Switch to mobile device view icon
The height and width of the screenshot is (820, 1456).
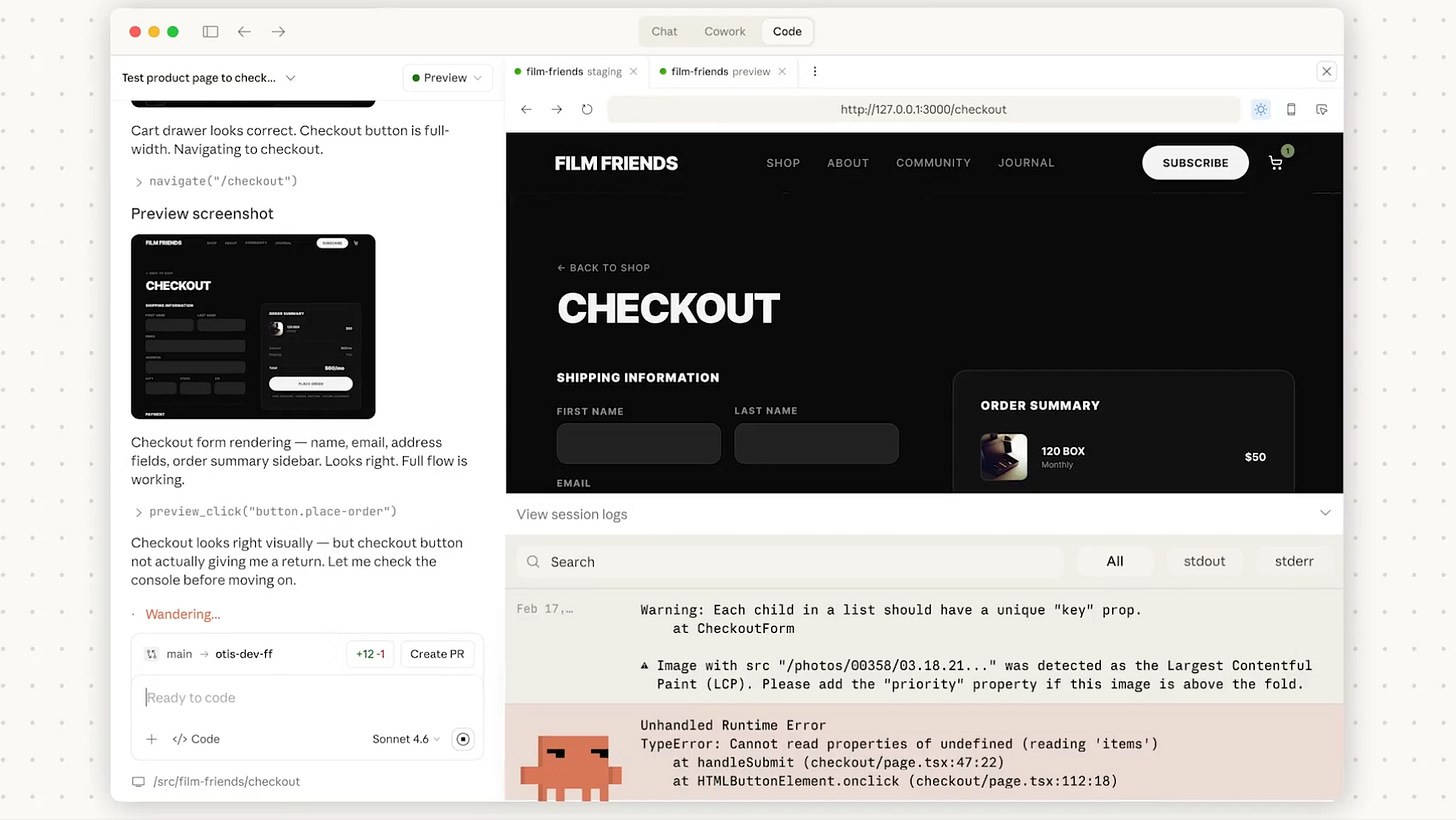[x=1291, y=109]
